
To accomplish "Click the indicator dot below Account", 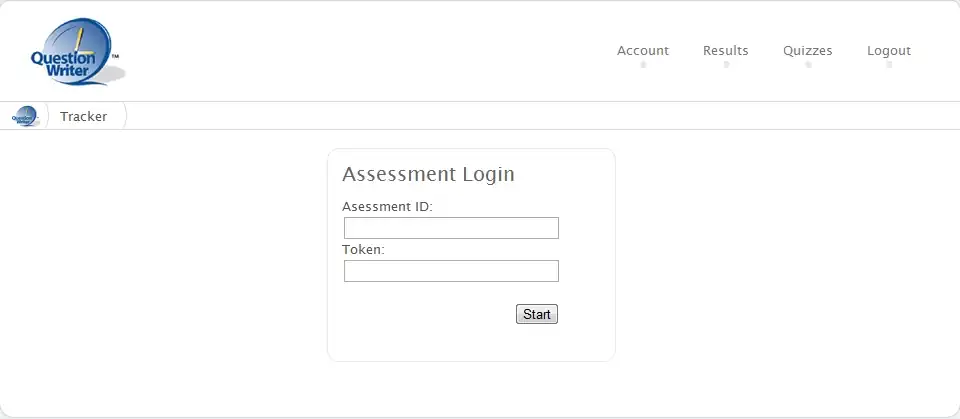I will click(x=643, y=65).
